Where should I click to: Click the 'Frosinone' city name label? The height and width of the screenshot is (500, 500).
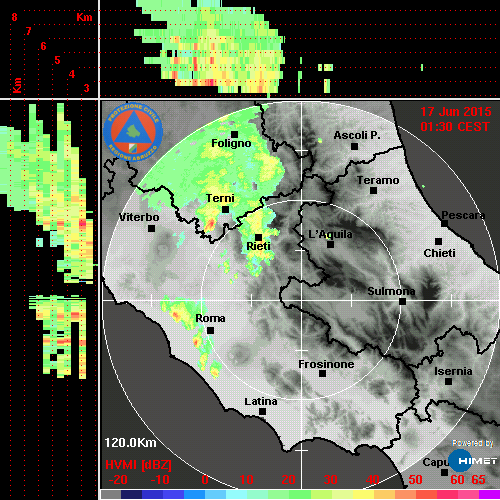coord(326,364)
